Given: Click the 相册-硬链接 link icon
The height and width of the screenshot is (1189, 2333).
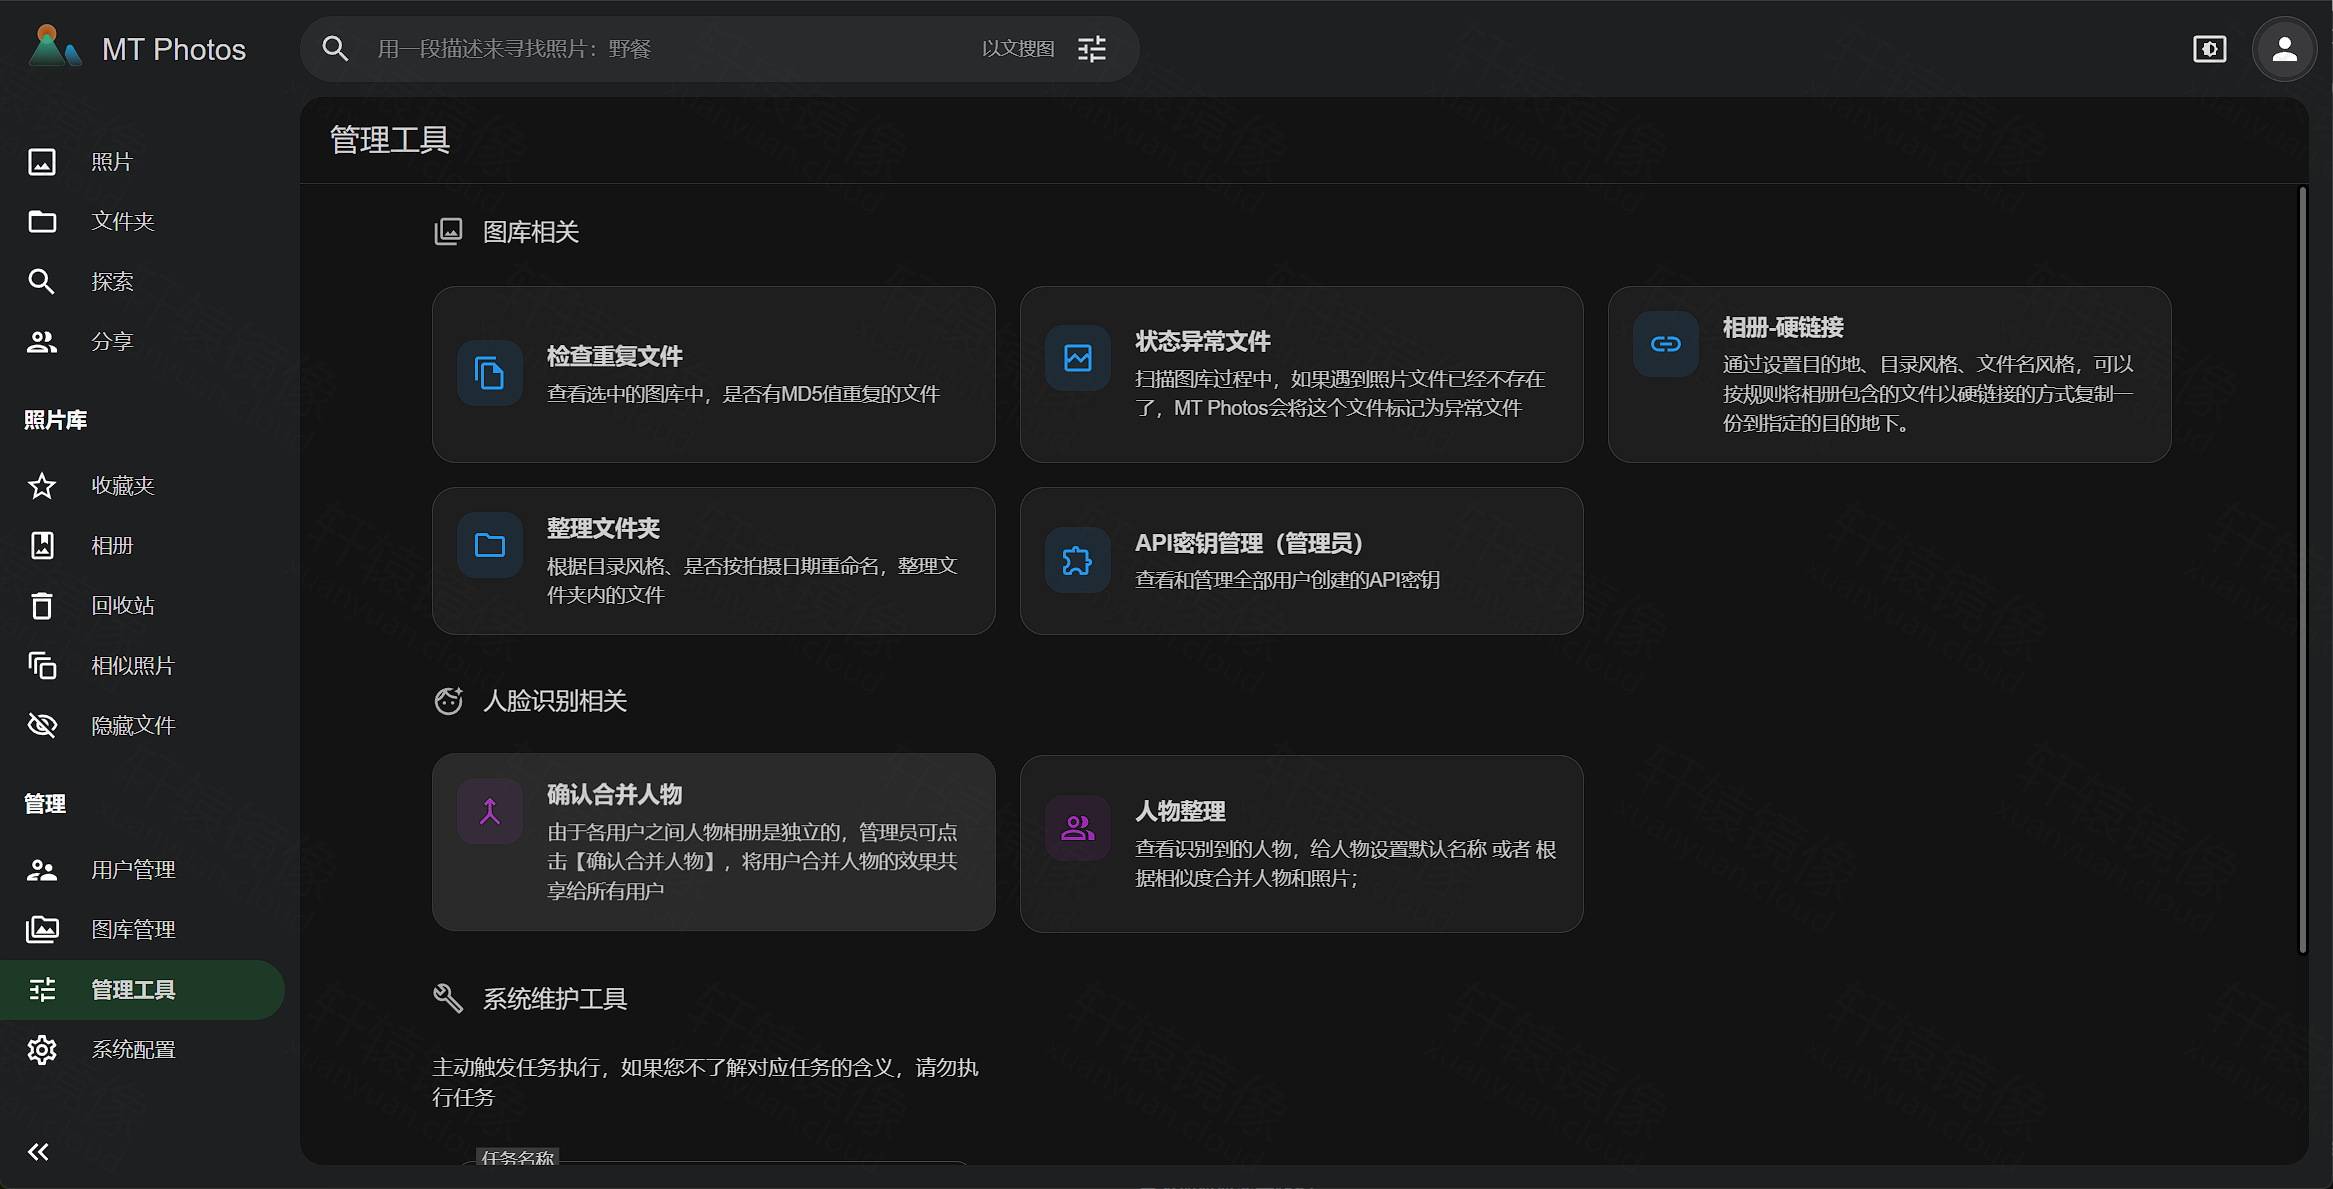Looking at the screenshot, I should point(1666,344).
